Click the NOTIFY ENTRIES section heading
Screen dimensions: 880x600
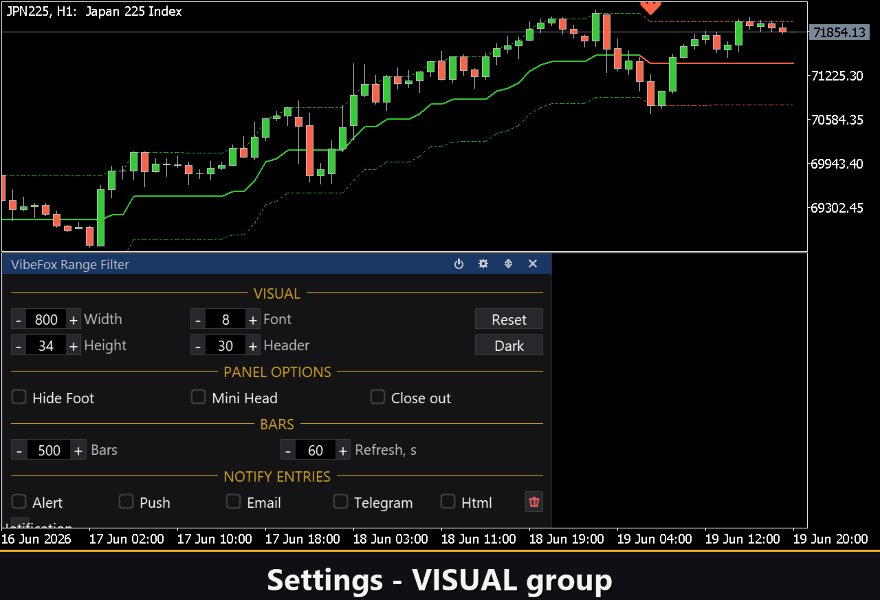coord(277,477)
